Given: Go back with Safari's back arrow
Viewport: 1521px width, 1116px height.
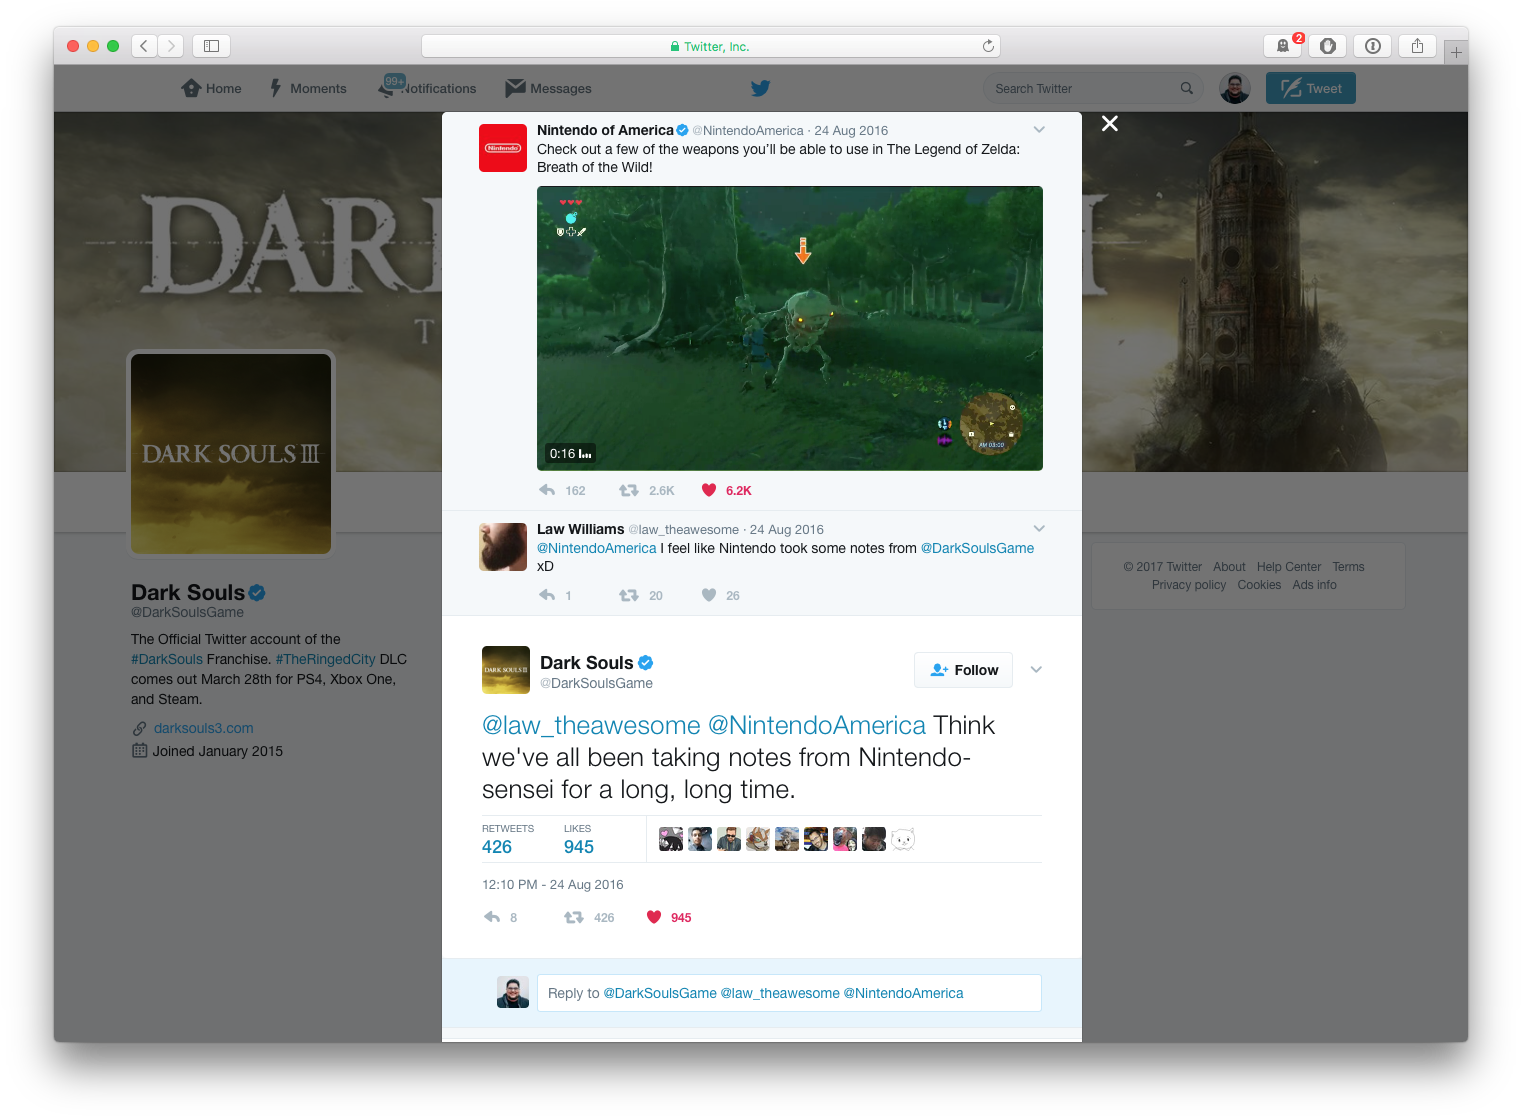Looking at the screenshot, I should [145, 46].
